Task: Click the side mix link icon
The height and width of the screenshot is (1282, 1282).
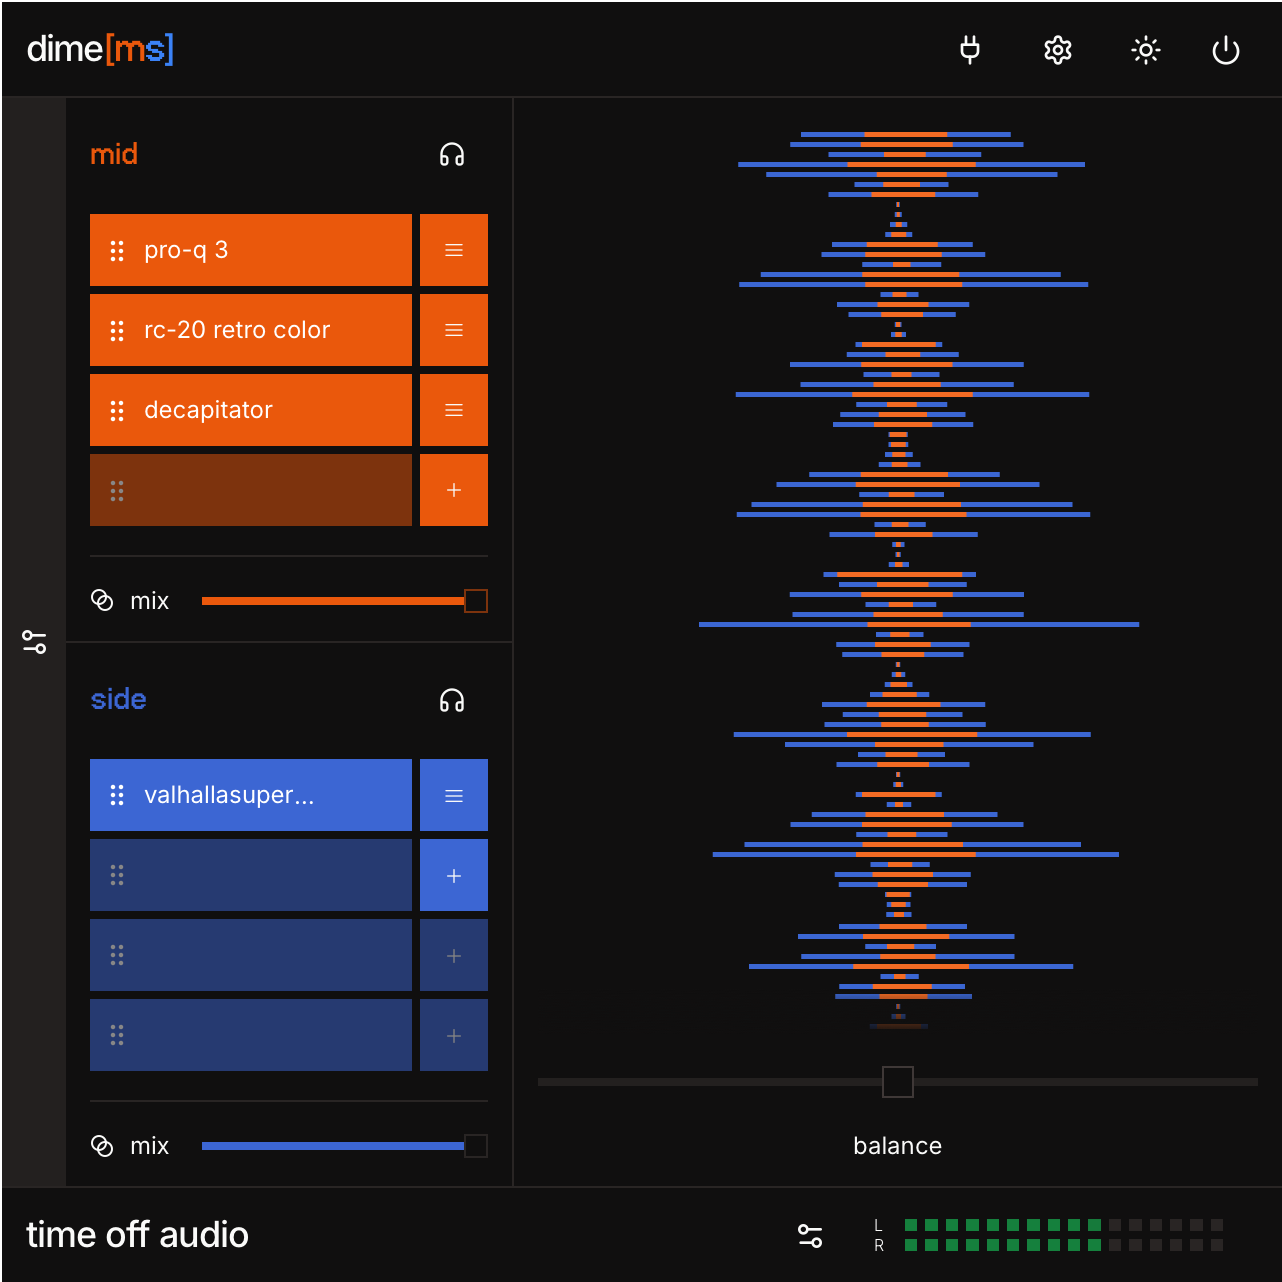Action: (x=102, y=1146)
